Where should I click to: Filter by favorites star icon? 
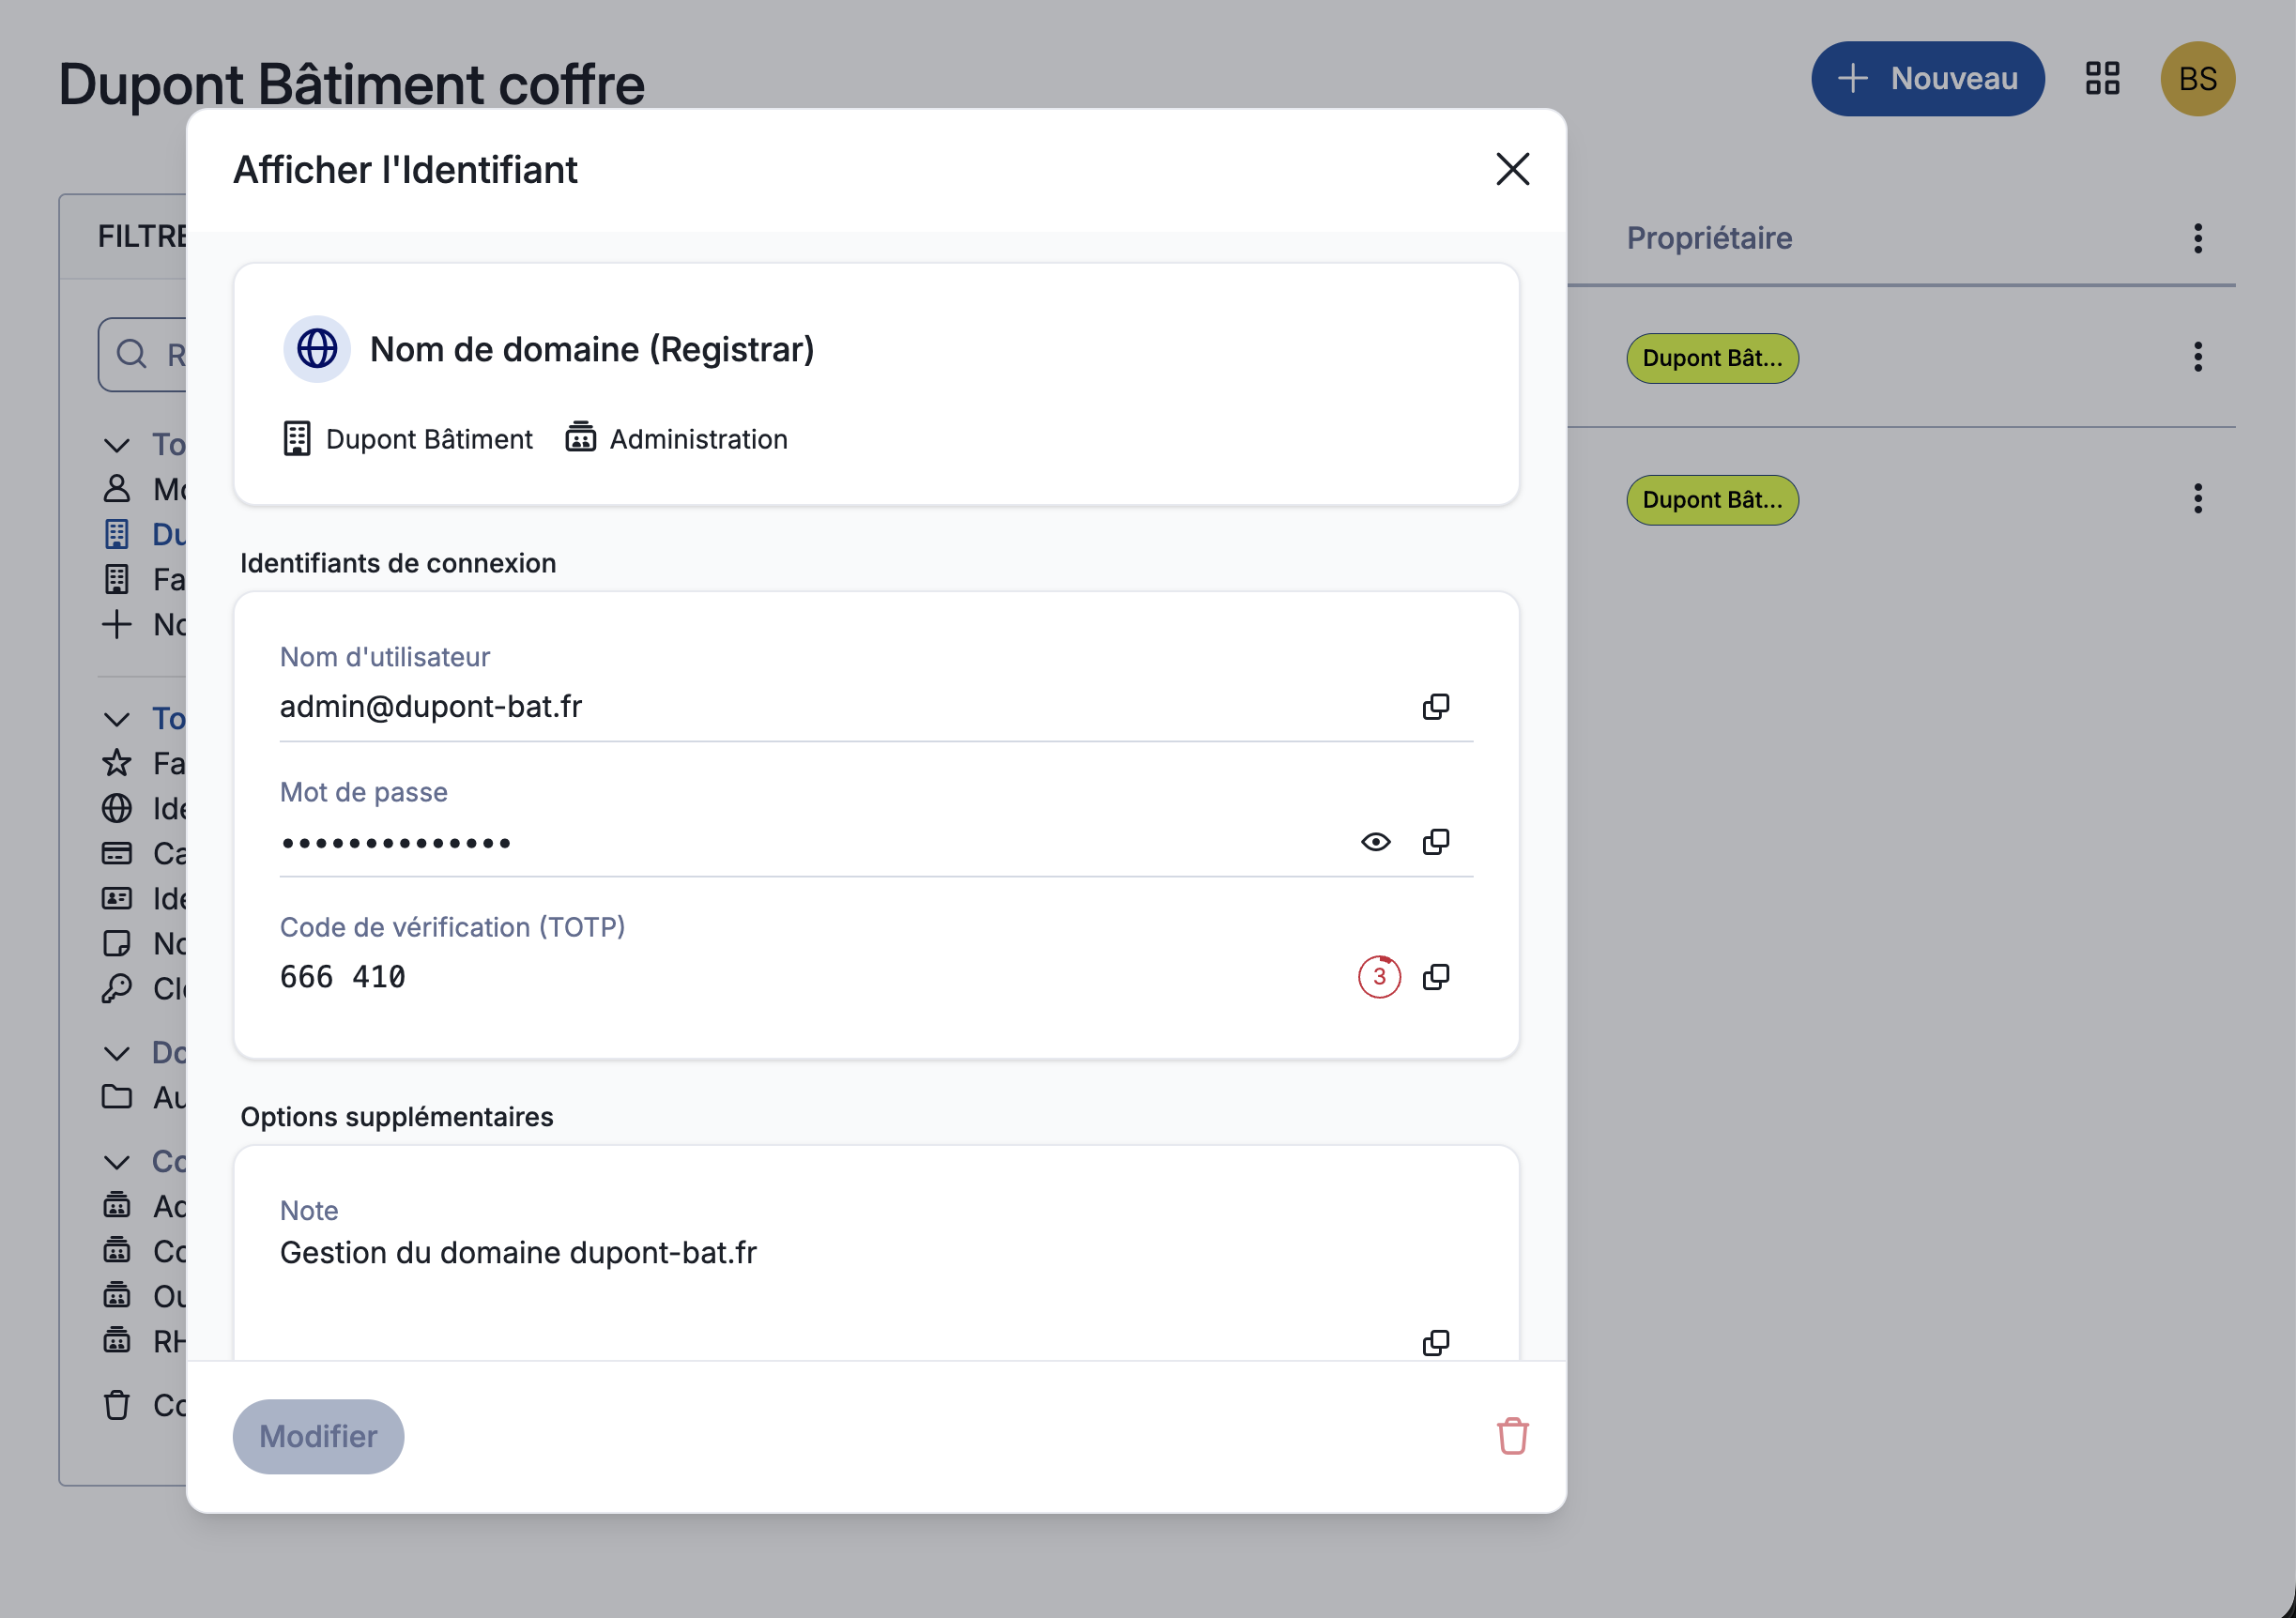click(117, 763)
